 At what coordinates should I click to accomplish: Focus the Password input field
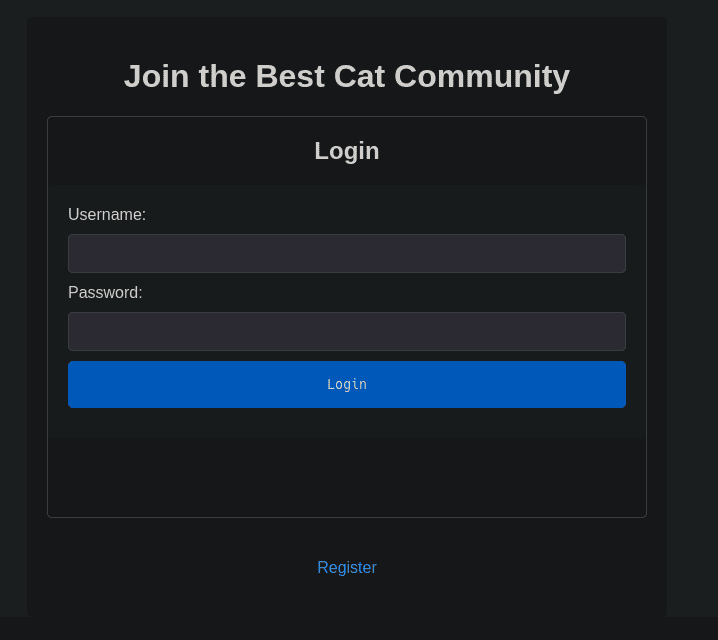tap(347, 331)
